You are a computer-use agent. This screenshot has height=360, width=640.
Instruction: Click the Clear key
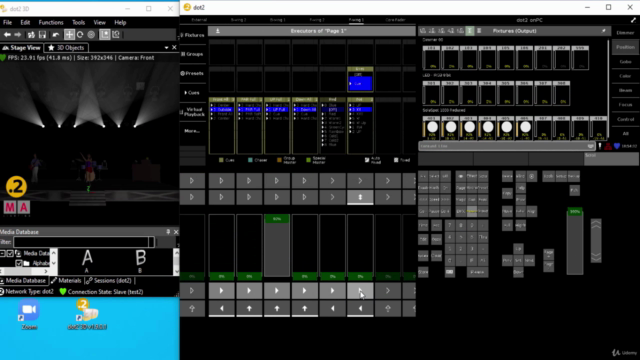[436, 256]
